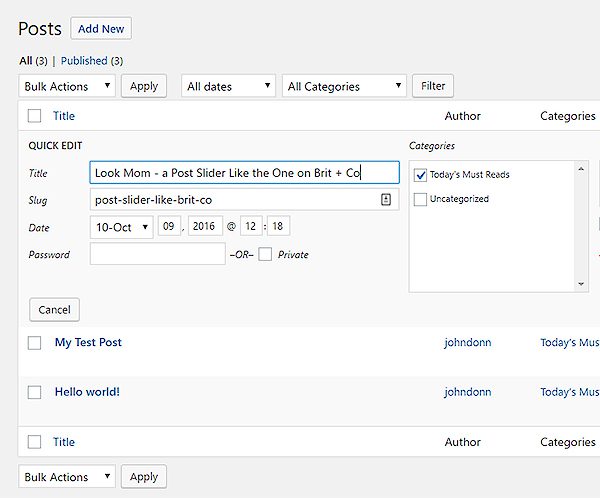Open the top Bulk Actions dropdown
This screenshot has height=498, width=600.
click(67, 86)
